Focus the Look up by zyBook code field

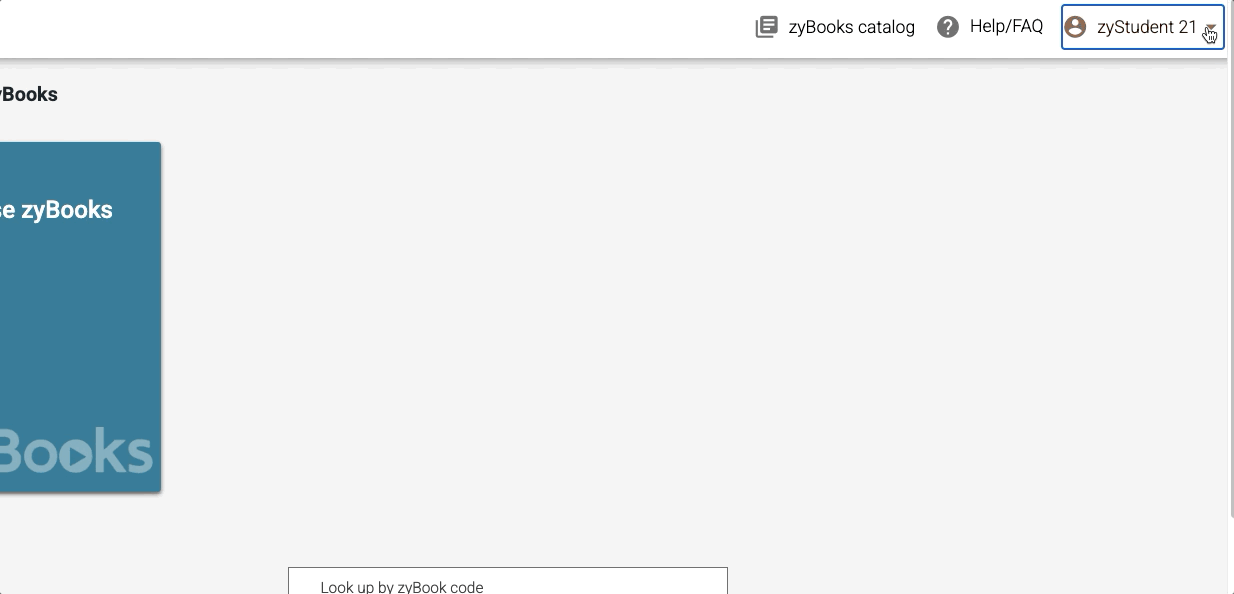508,581
